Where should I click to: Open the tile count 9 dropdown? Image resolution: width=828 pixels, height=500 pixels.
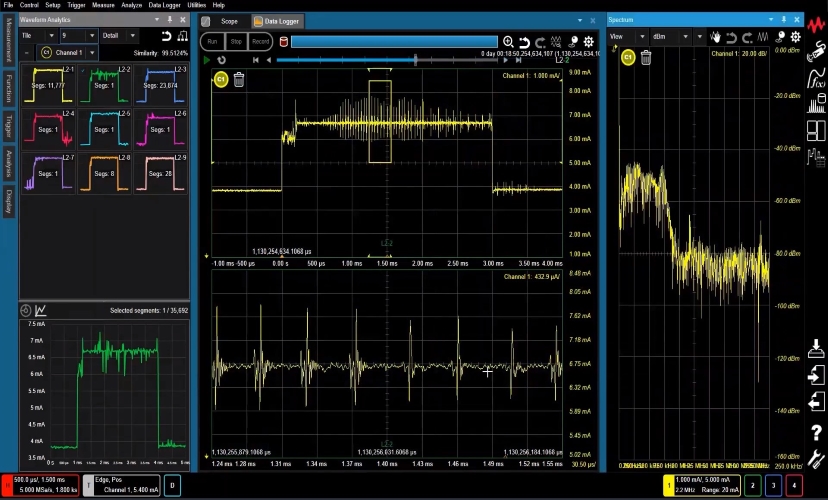click(x=78, y=36)
